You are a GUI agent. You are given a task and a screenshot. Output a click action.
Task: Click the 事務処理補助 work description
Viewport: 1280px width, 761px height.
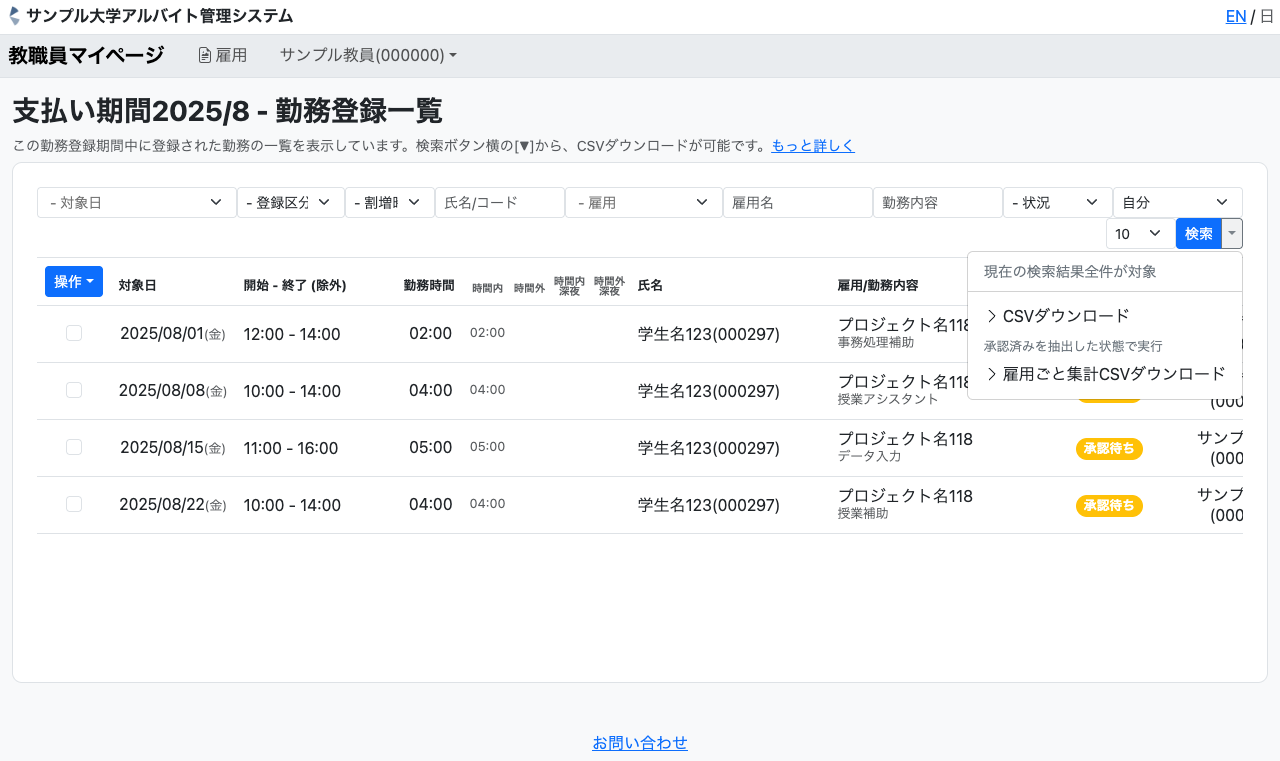click(x=877, y=342)
